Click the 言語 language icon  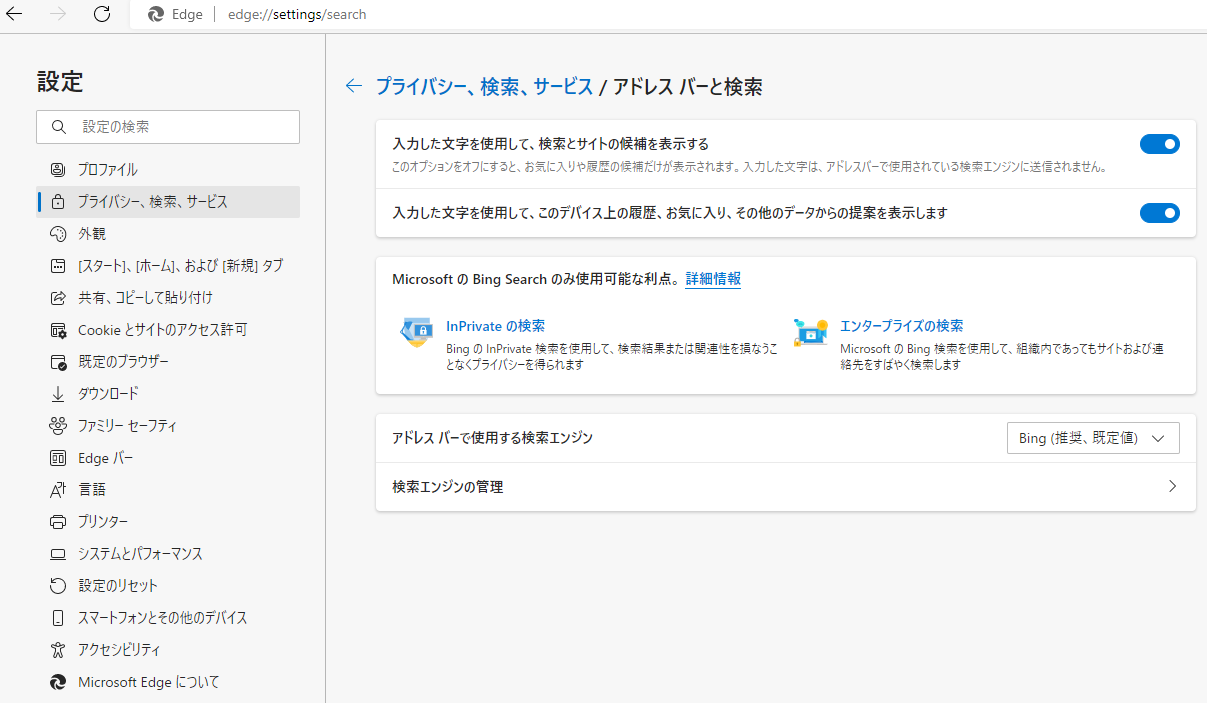coord(58,490)
